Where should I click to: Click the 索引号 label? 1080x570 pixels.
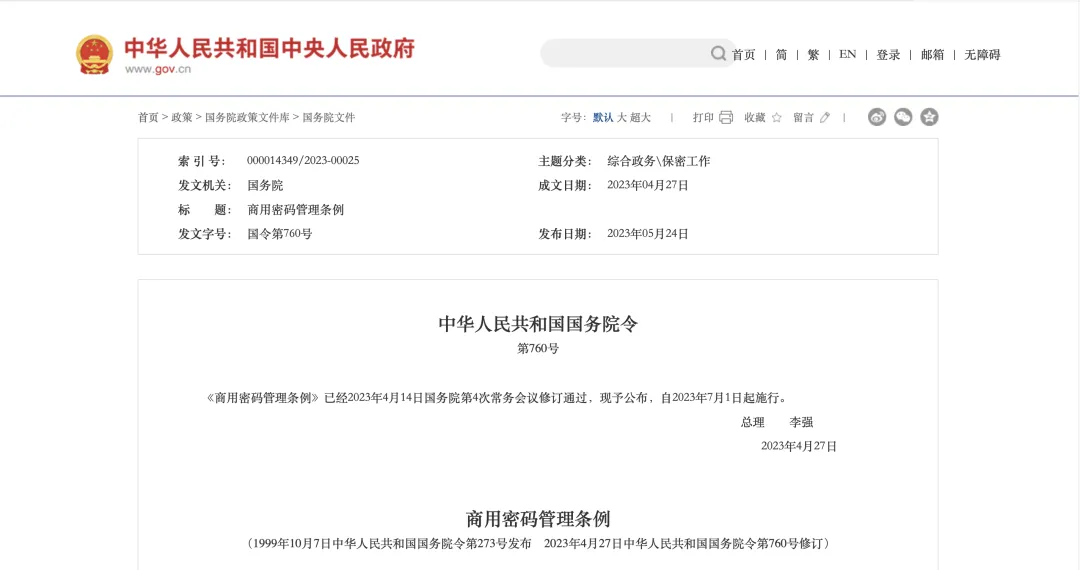coord(202,161)
